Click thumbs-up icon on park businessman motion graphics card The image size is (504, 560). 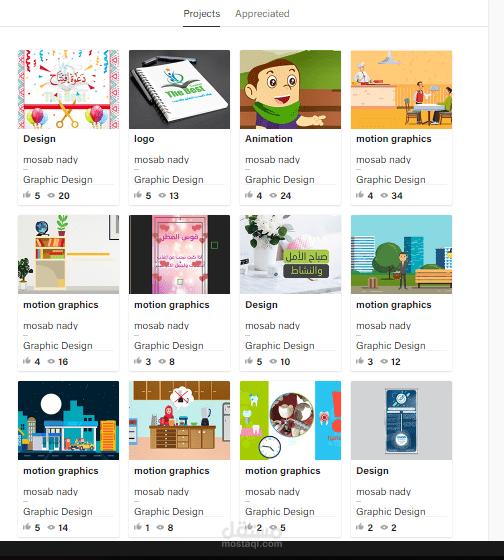pyautogui.click(x=360, y=361)
